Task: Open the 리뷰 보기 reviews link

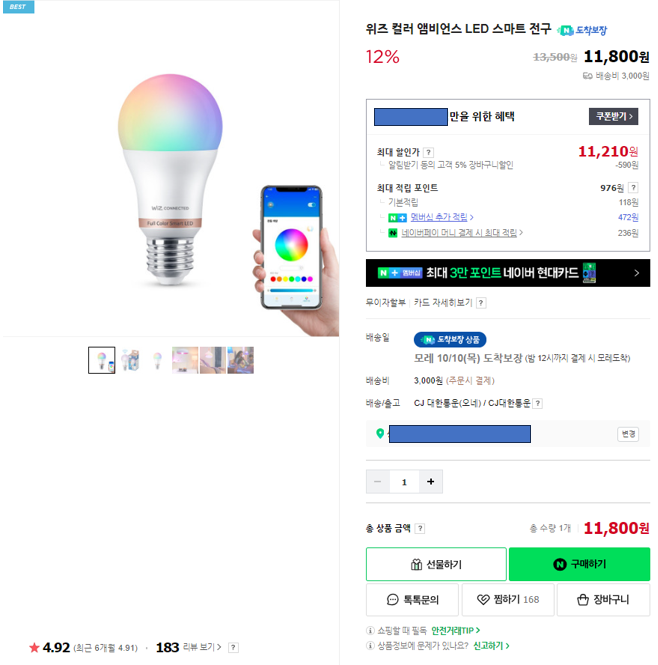Action: [204, 648]
